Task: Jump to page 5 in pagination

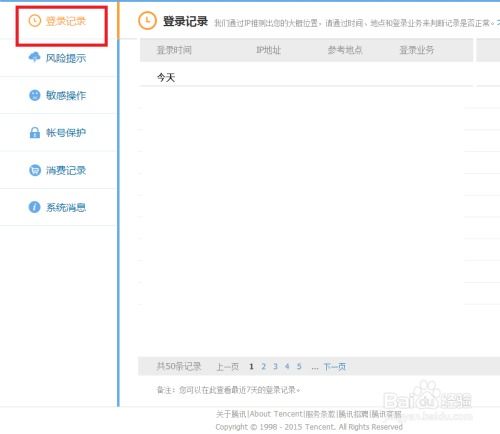Action: pyautogui.click(x=299, y=367)
